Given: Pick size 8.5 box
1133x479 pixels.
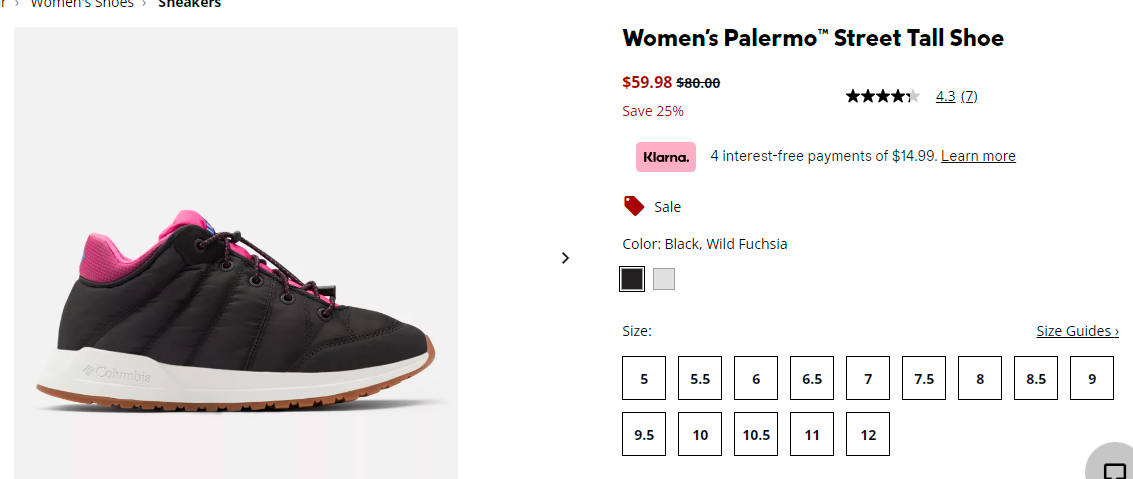Looking at the screenshot, I should point(1036,378).
